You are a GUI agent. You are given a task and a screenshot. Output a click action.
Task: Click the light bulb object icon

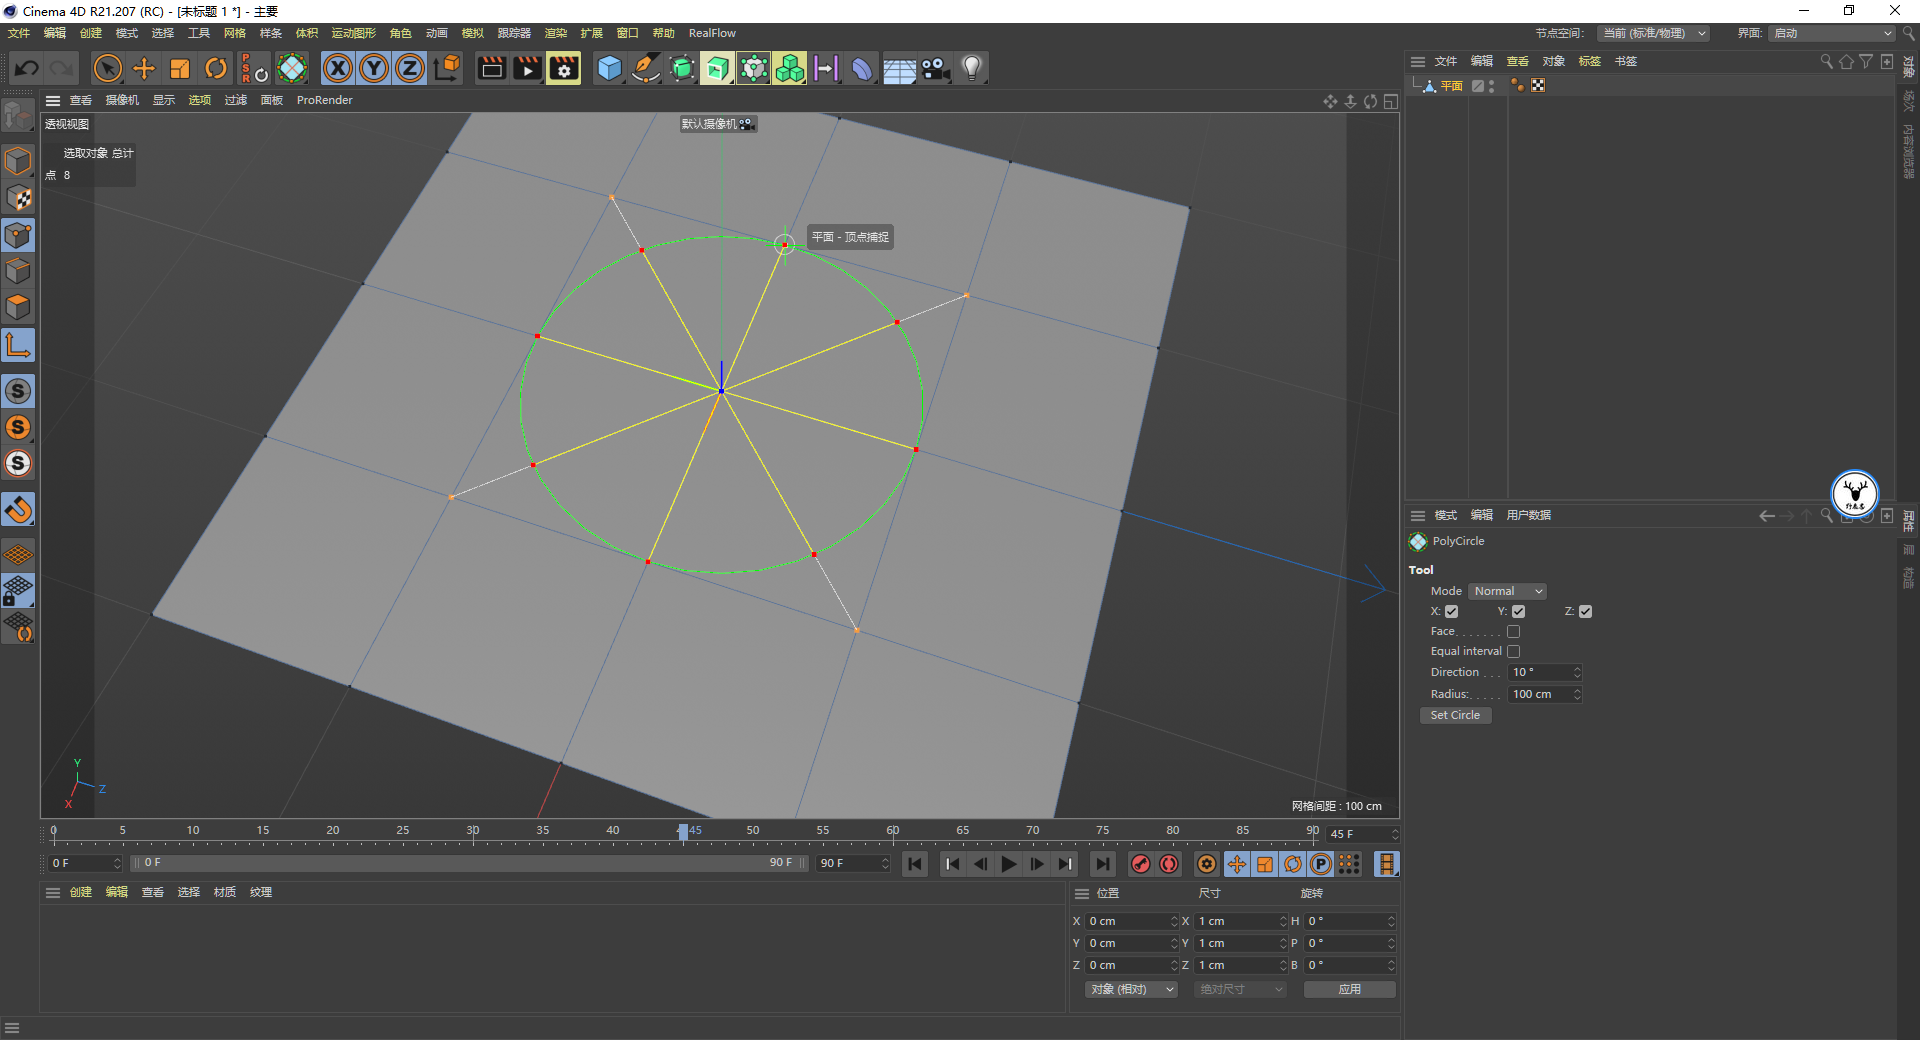point(971,68)
